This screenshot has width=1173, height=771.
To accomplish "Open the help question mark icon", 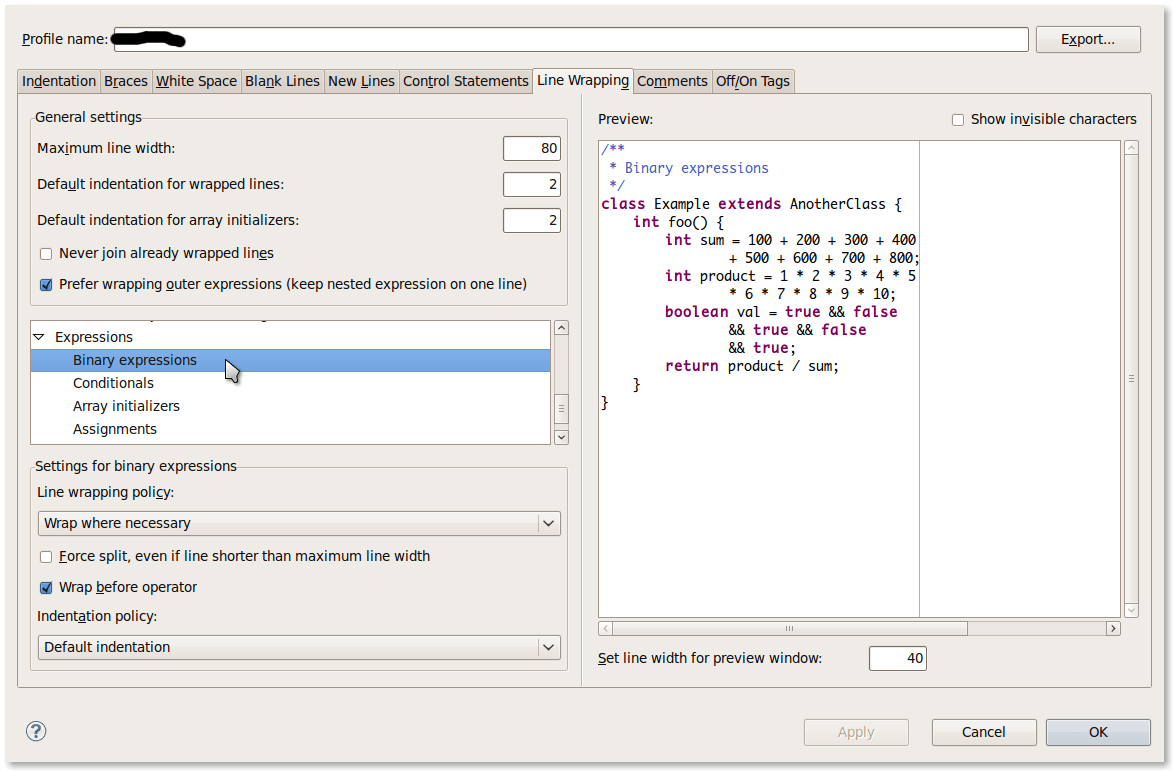I will [36, 731].
